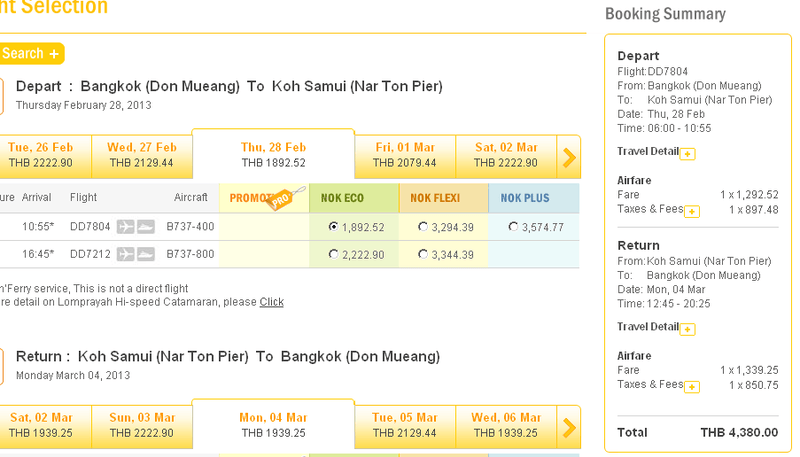Open the Search + button

coord(30,54)
